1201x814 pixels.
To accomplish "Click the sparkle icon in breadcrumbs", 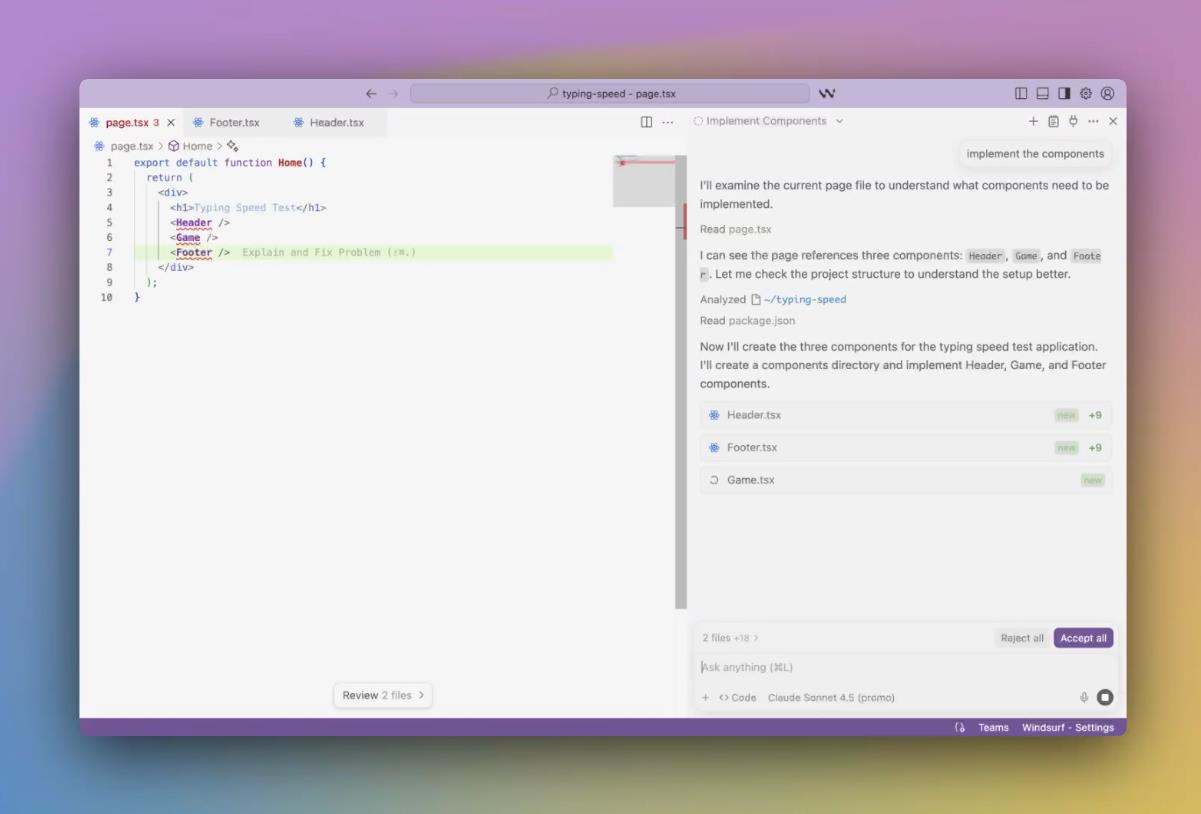I will pyautogui.click(x=233, y=146).
